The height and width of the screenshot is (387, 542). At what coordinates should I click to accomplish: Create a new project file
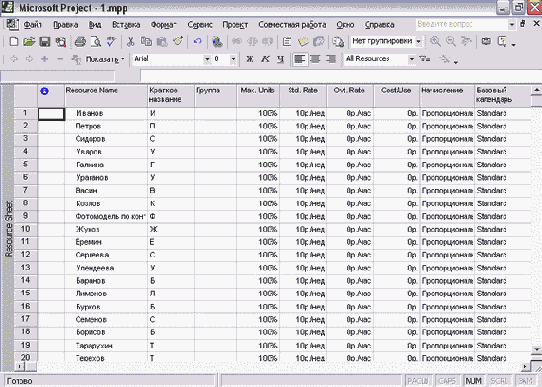[13, 42]
